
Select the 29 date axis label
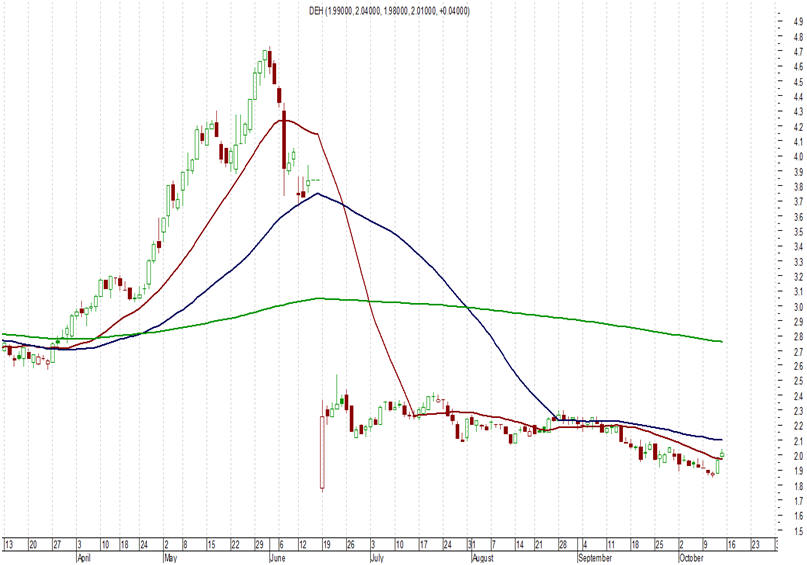point(259,544)
